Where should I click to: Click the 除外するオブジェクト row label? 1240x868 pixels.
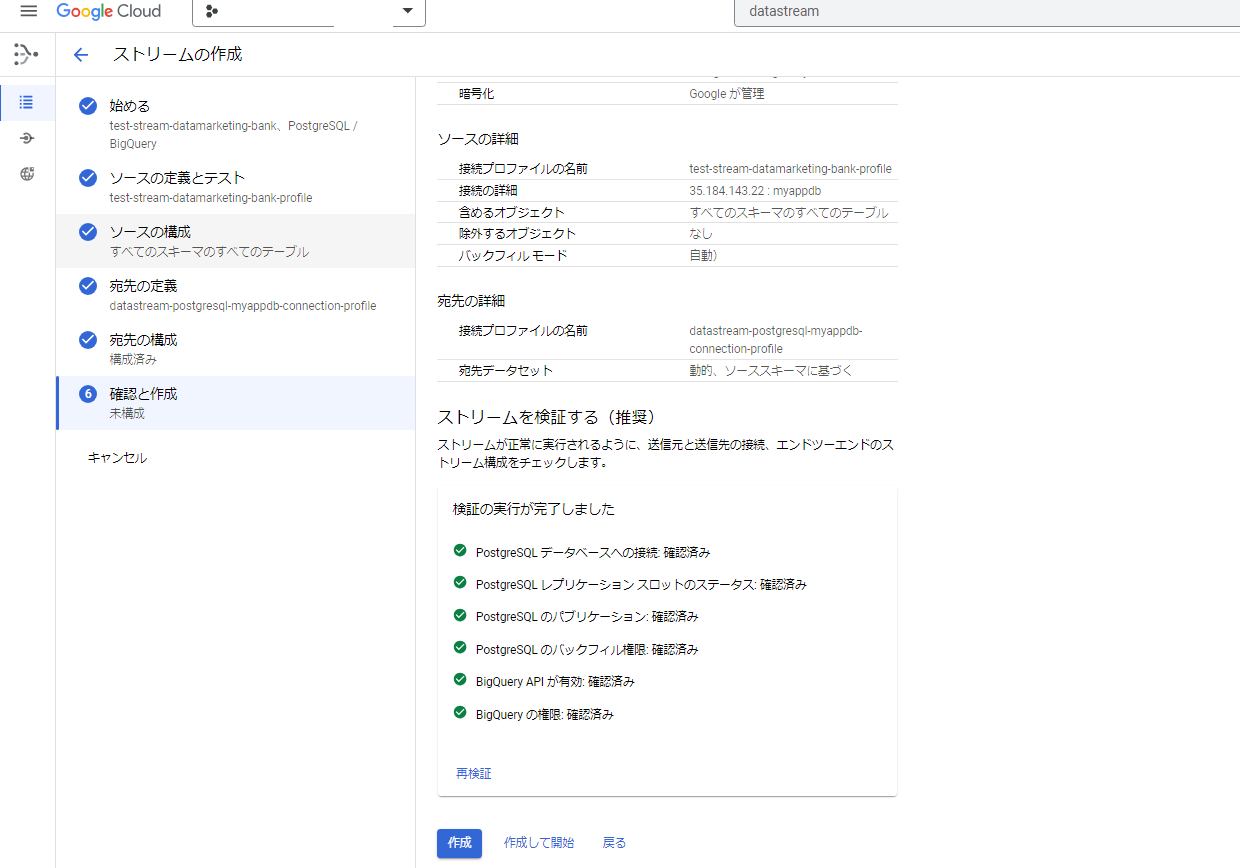(517, 234)
